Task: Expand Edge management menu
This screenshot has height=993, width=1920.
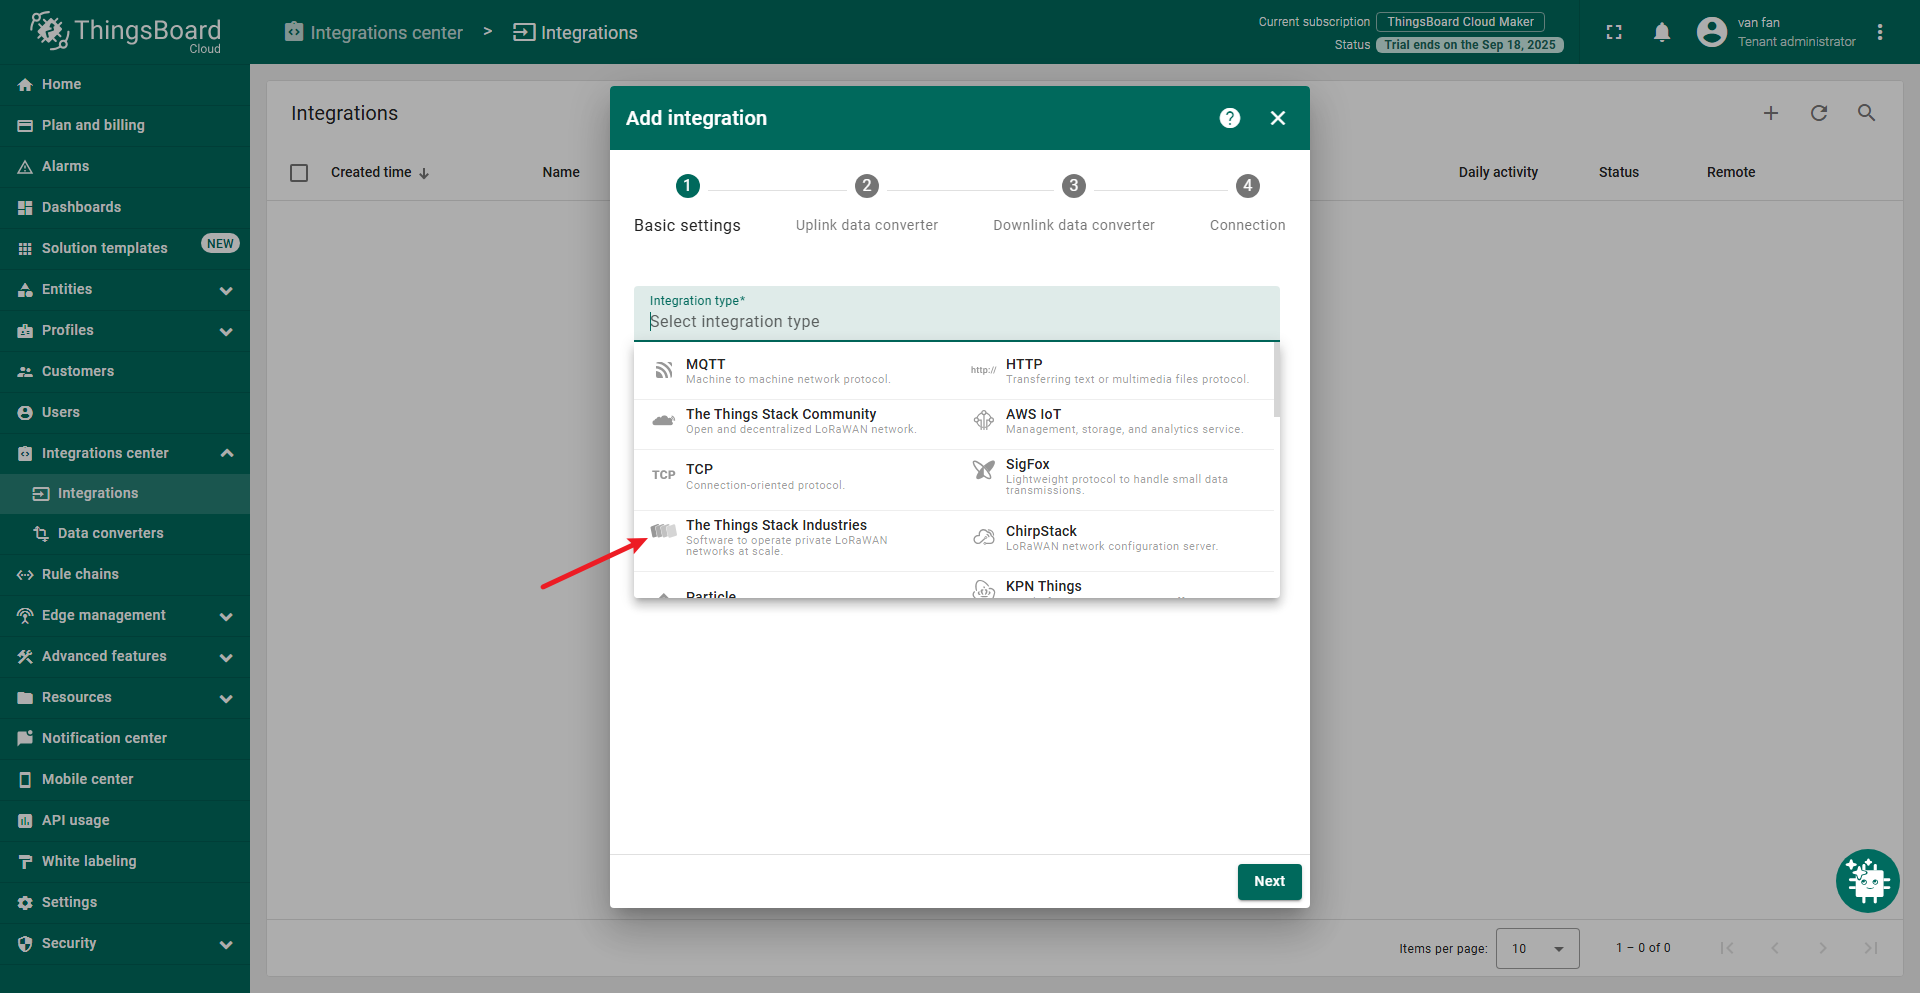Action: coord(124,615)
